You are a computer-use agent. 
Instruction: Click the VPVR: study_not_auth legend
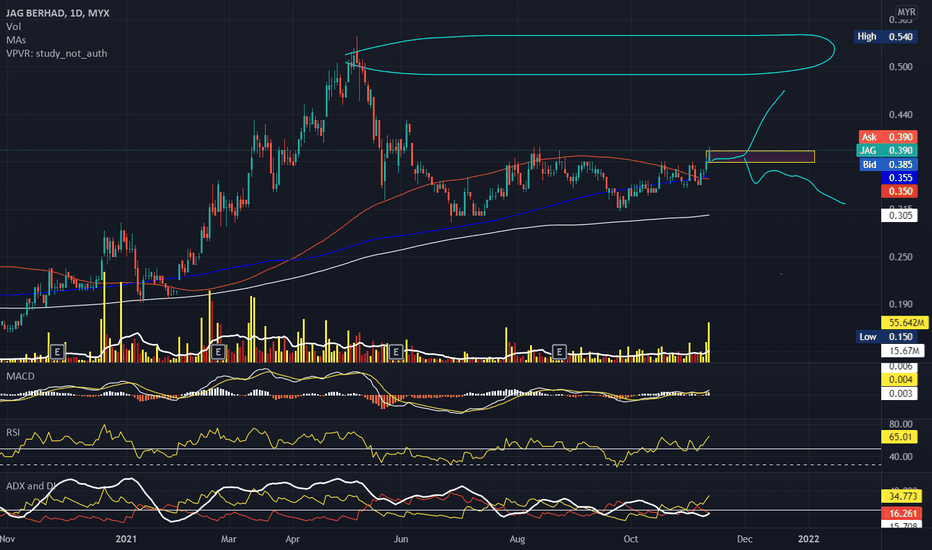point(56,54)
